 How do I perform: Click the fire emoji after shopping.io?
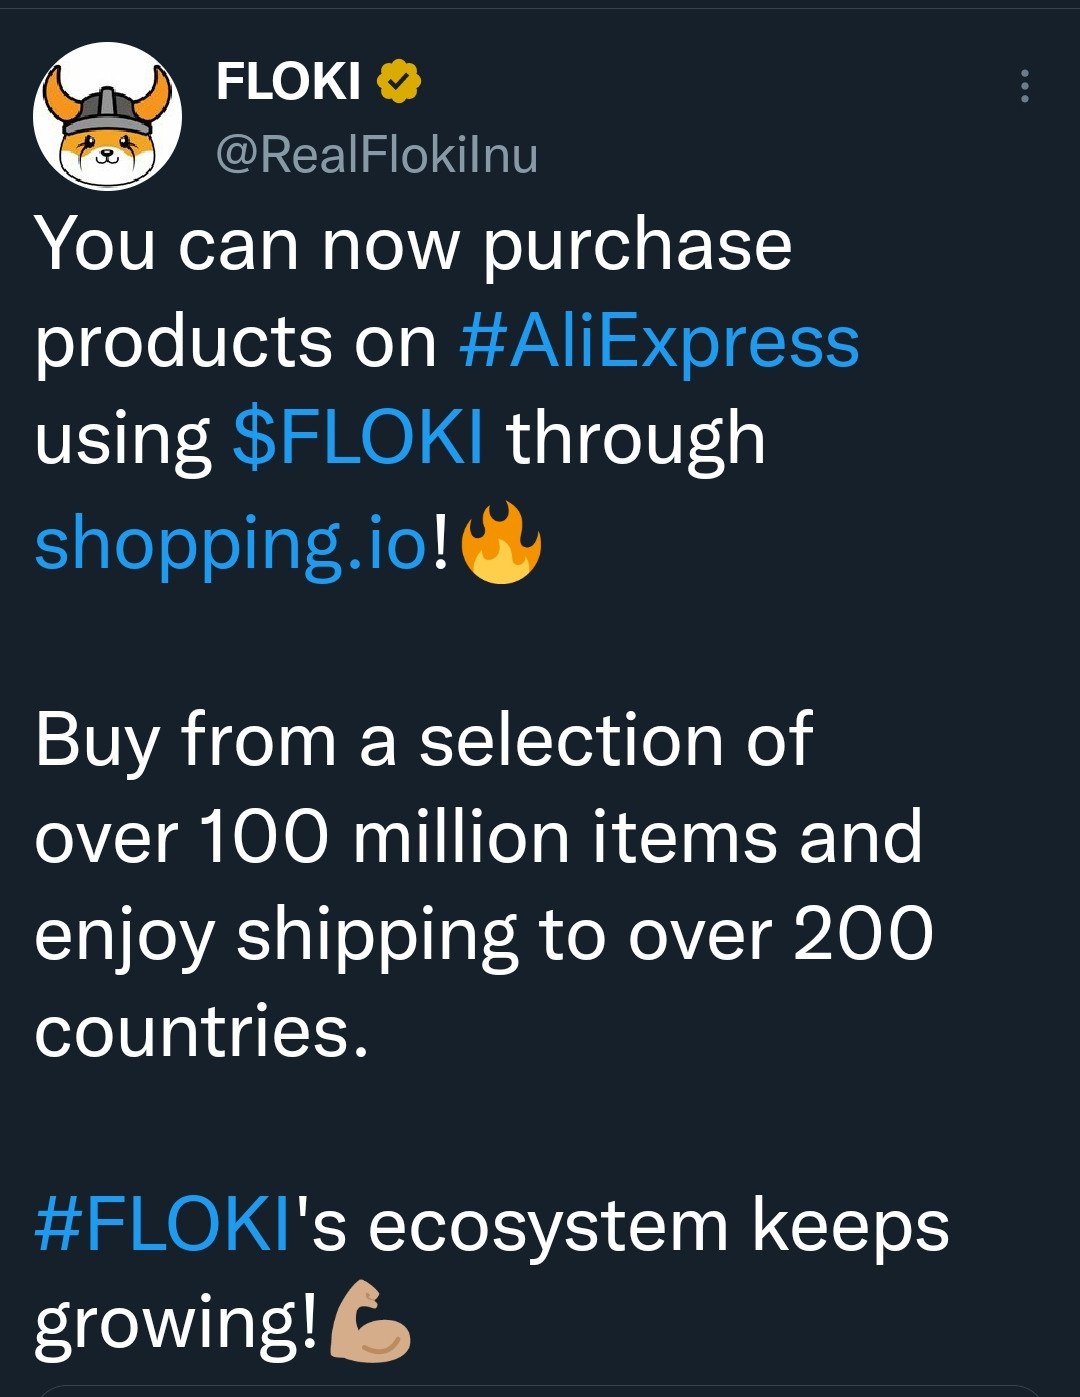tap(500, 543)
